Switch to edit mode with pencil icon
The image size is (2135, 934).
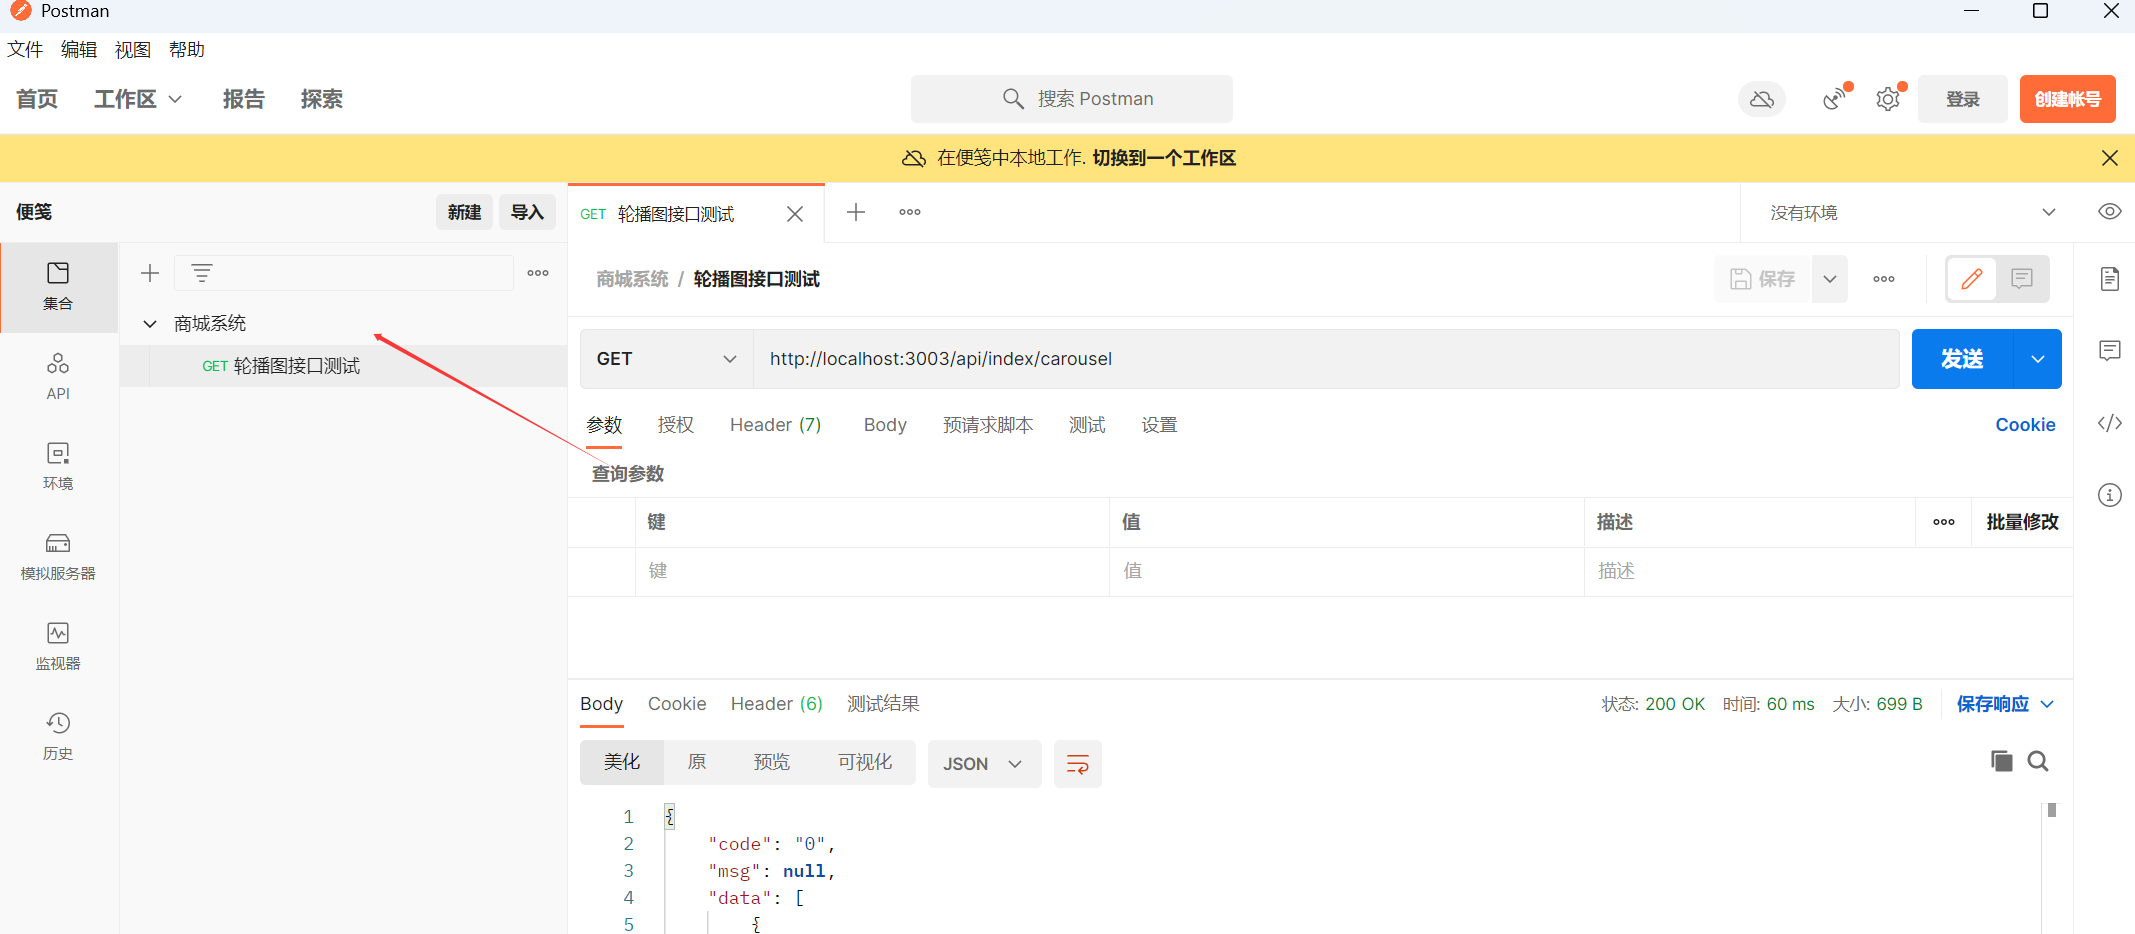1972,279
